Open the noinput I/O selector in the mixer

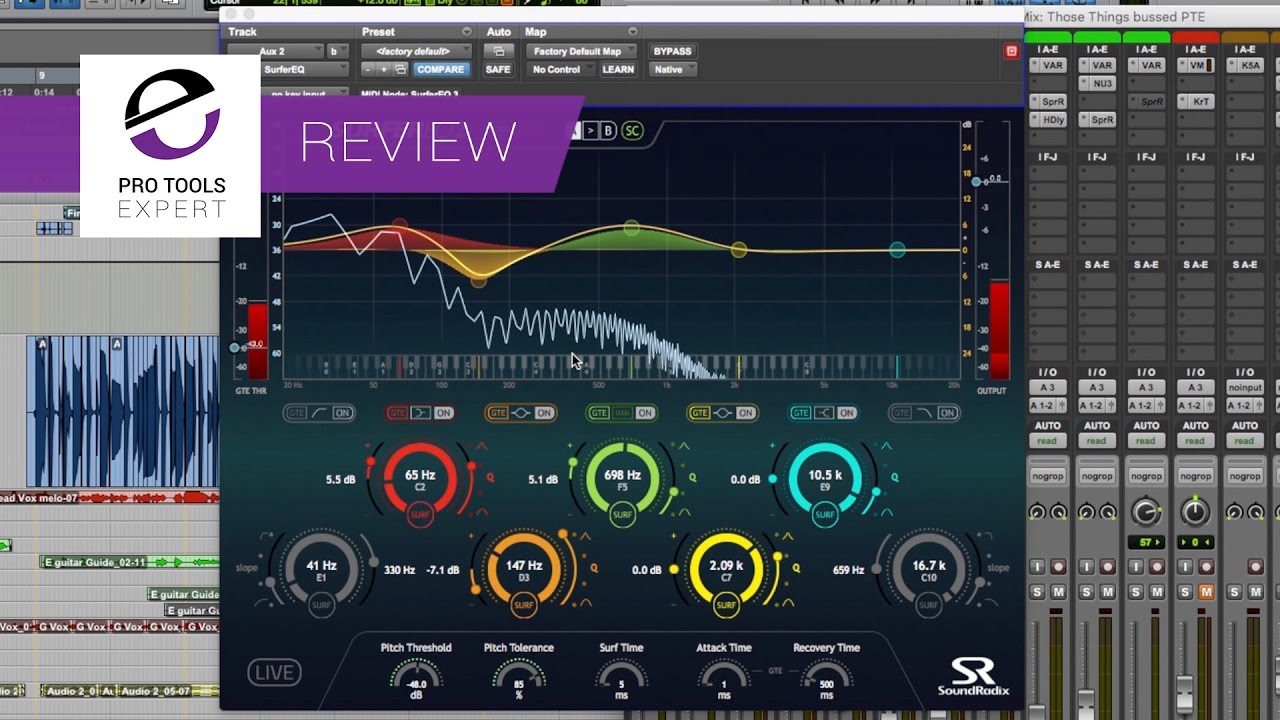coord(1244,388)
